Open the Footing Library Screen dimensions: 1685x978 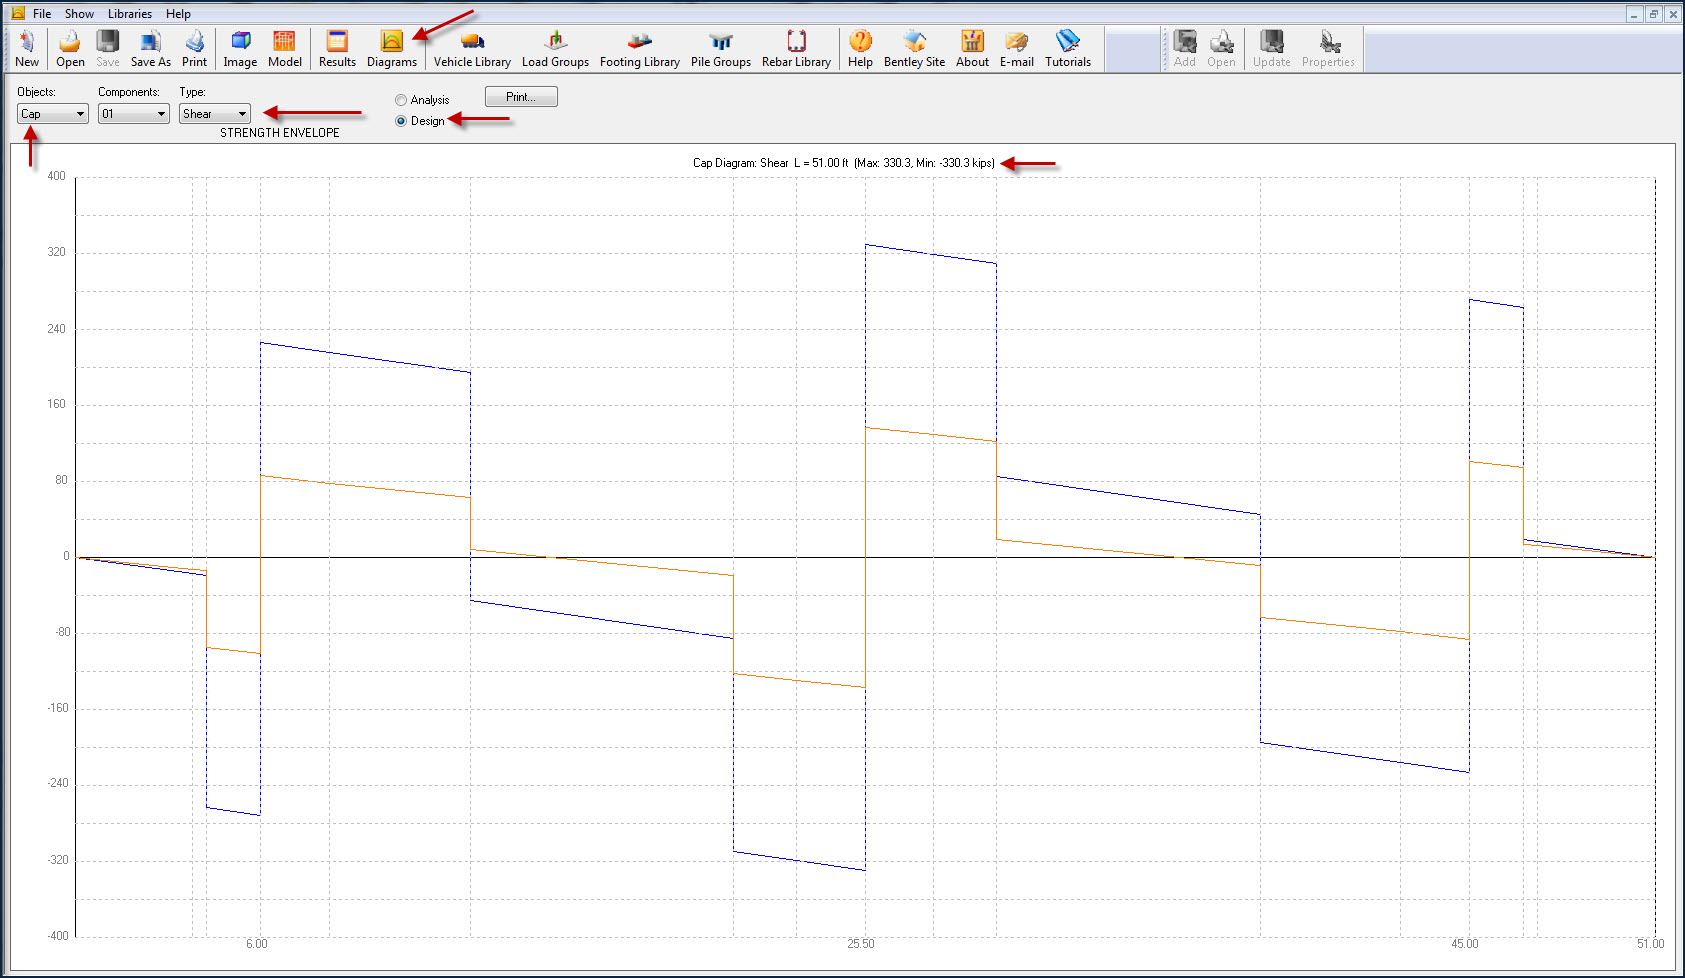coord(639,48)
